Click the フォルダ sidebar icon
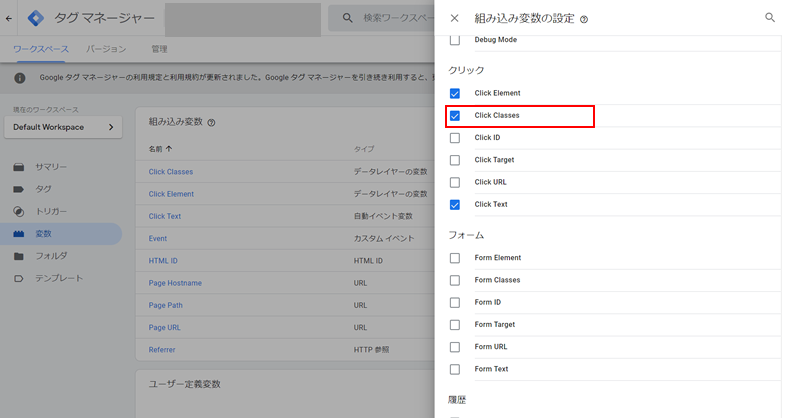Image resolution: width=786 pixels, height=418 pixels. pyautogui.click(x=19, y=256)
